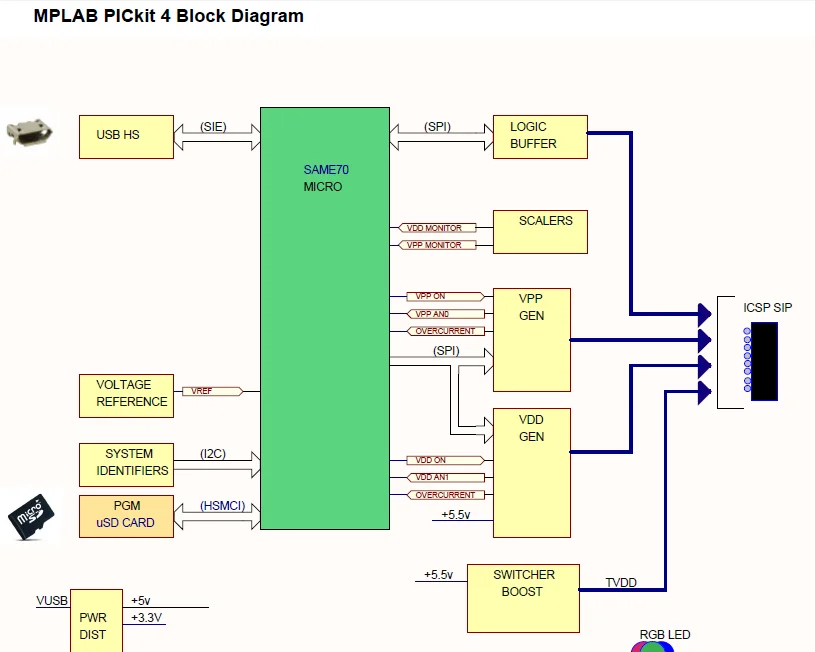Click the VPP GEN block

[531, 339]
